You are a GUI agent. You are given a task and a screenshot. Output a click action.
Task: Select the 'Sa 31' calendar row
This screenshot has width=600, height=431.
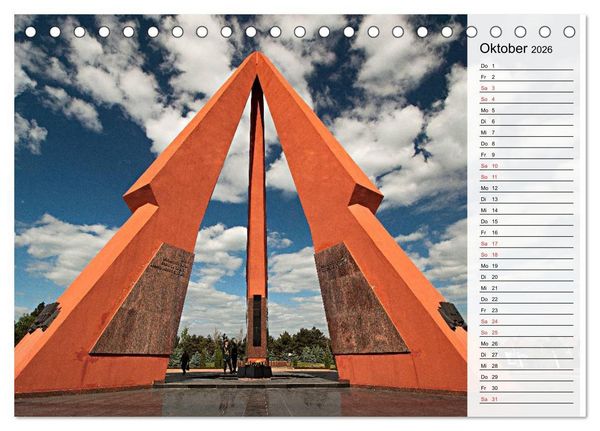(x=527, y=399)
